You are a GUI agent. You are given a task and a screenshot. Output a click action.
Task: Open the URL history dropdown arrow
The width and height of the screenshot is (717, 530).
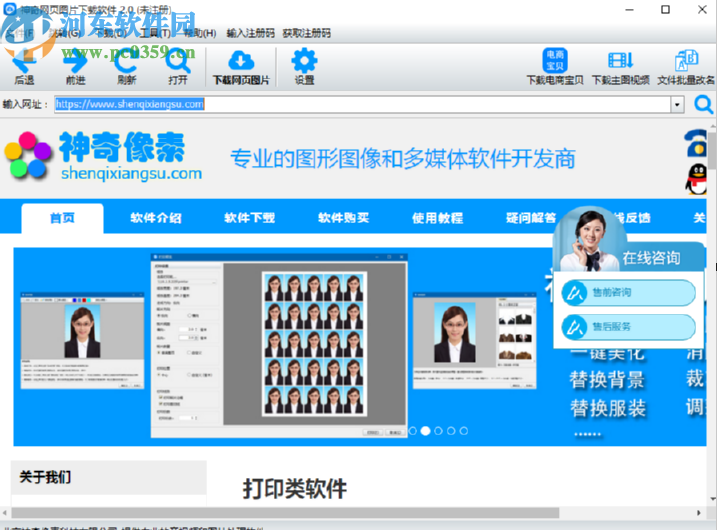pos(677,105)
